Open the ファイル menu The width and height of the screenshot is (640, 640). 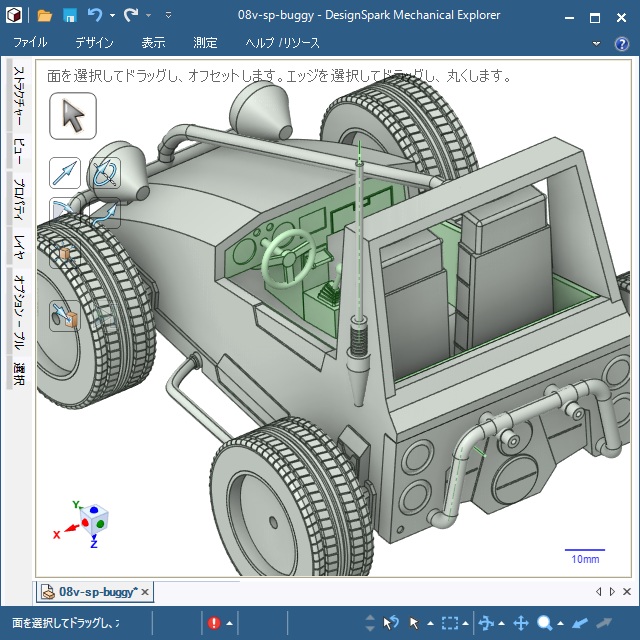pos(30,43)
